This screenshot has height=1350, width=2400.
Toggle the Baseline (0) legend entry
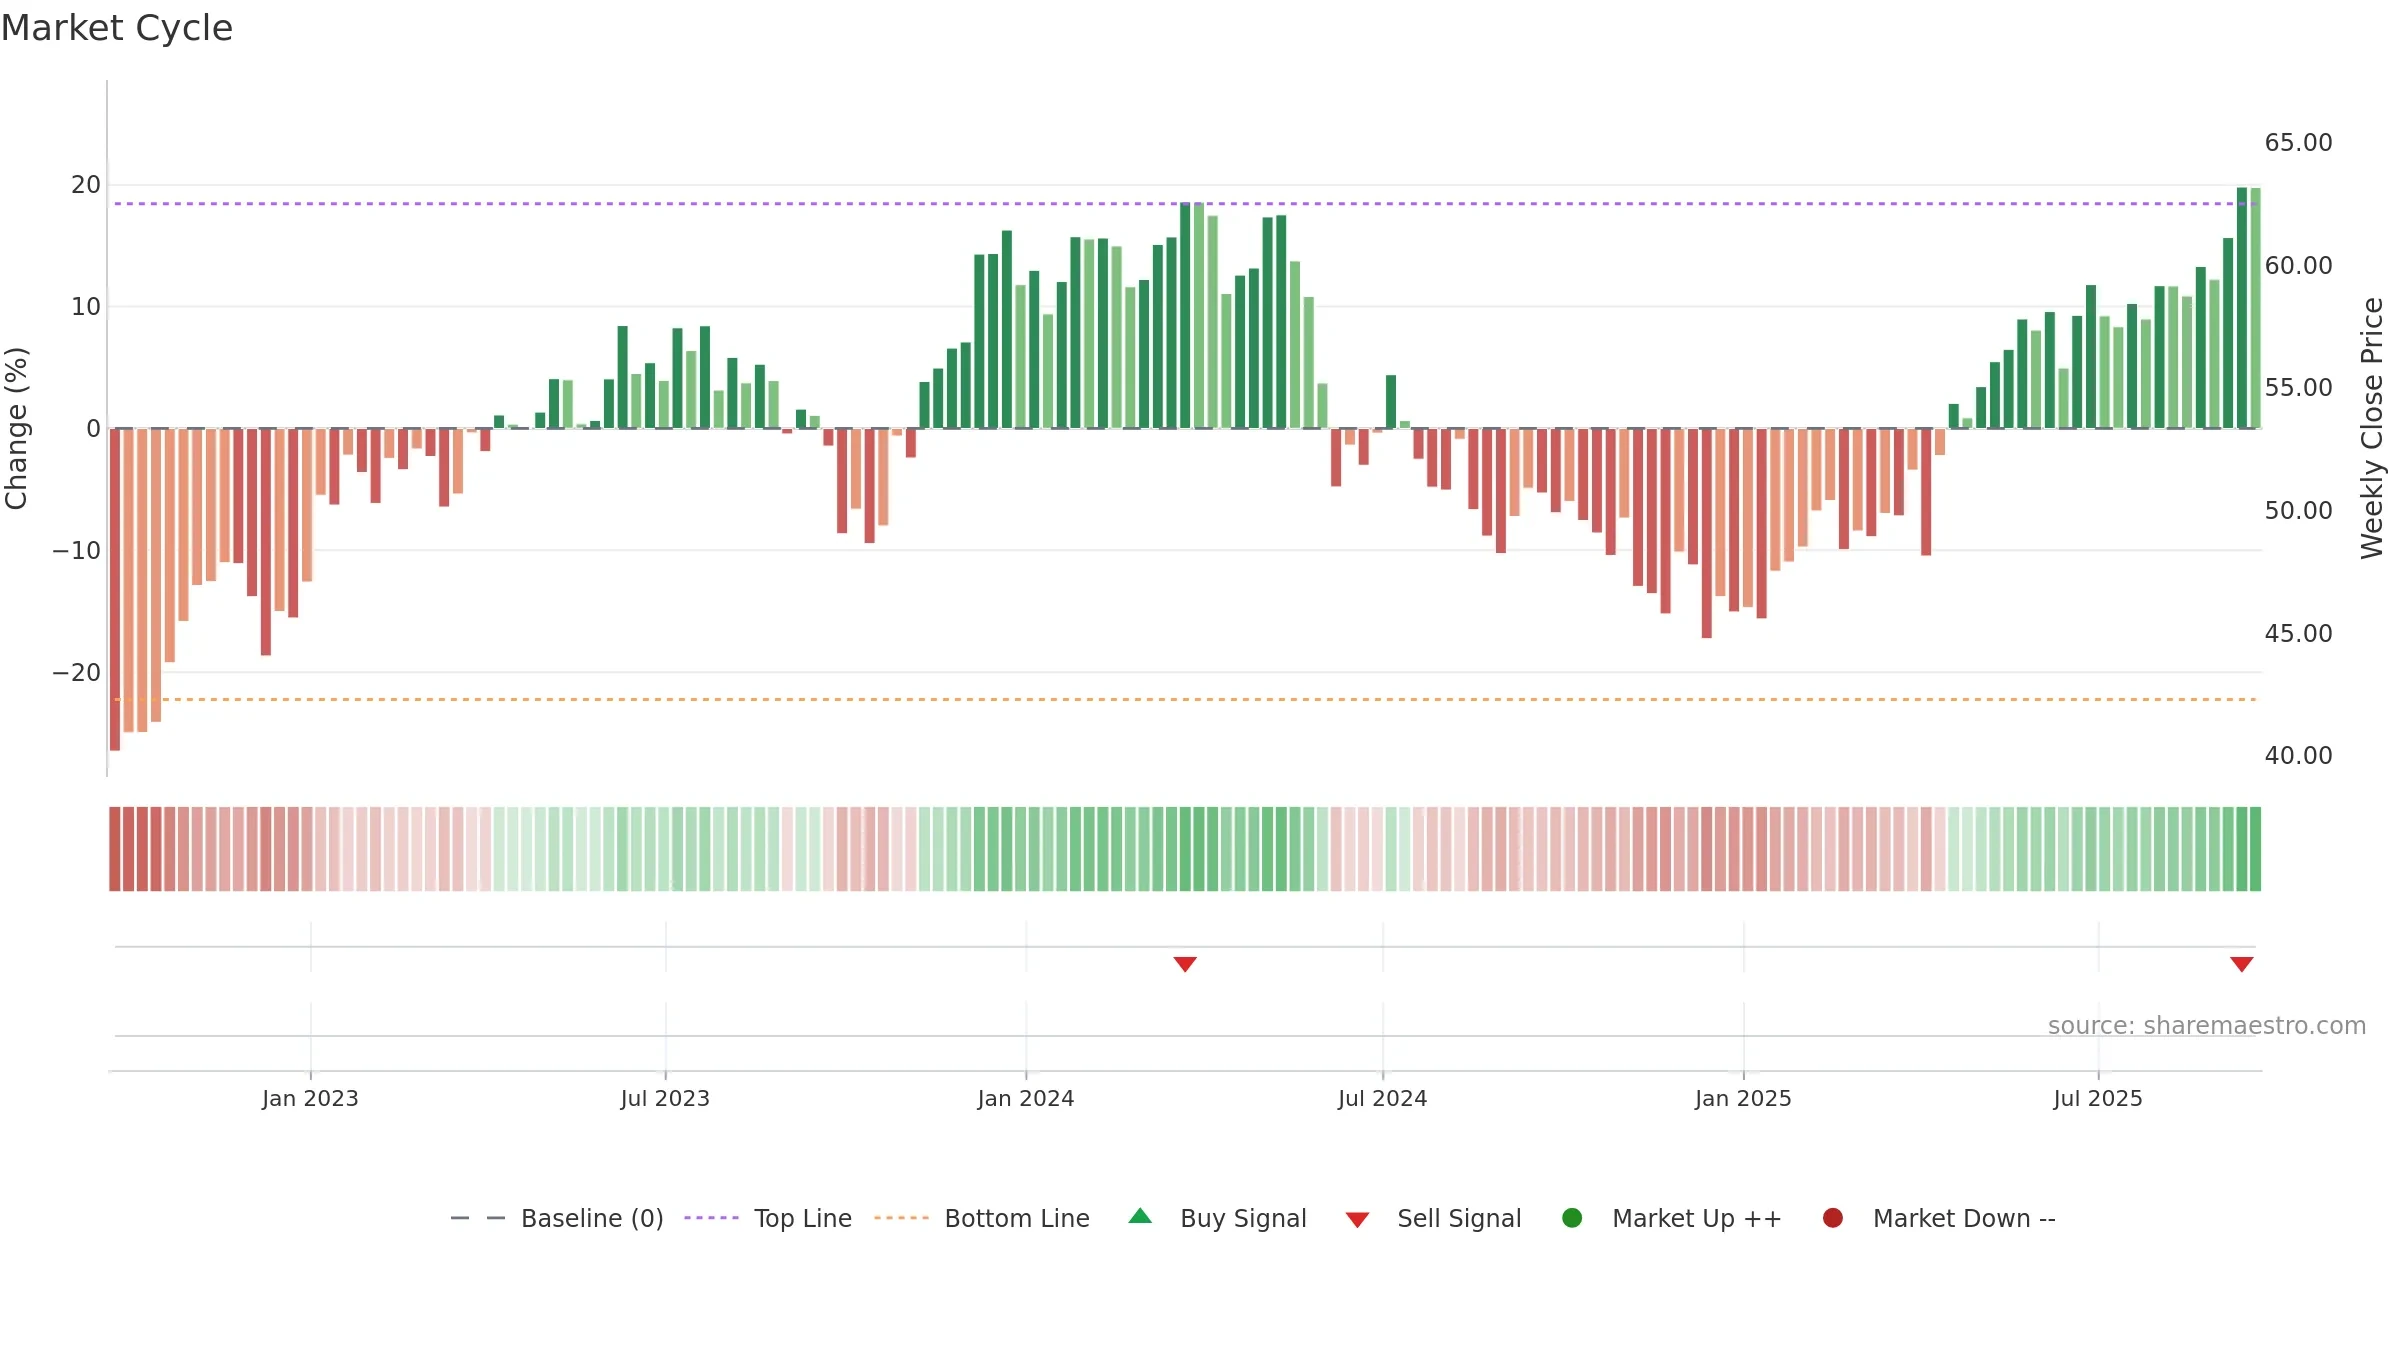click(557, 1218)
